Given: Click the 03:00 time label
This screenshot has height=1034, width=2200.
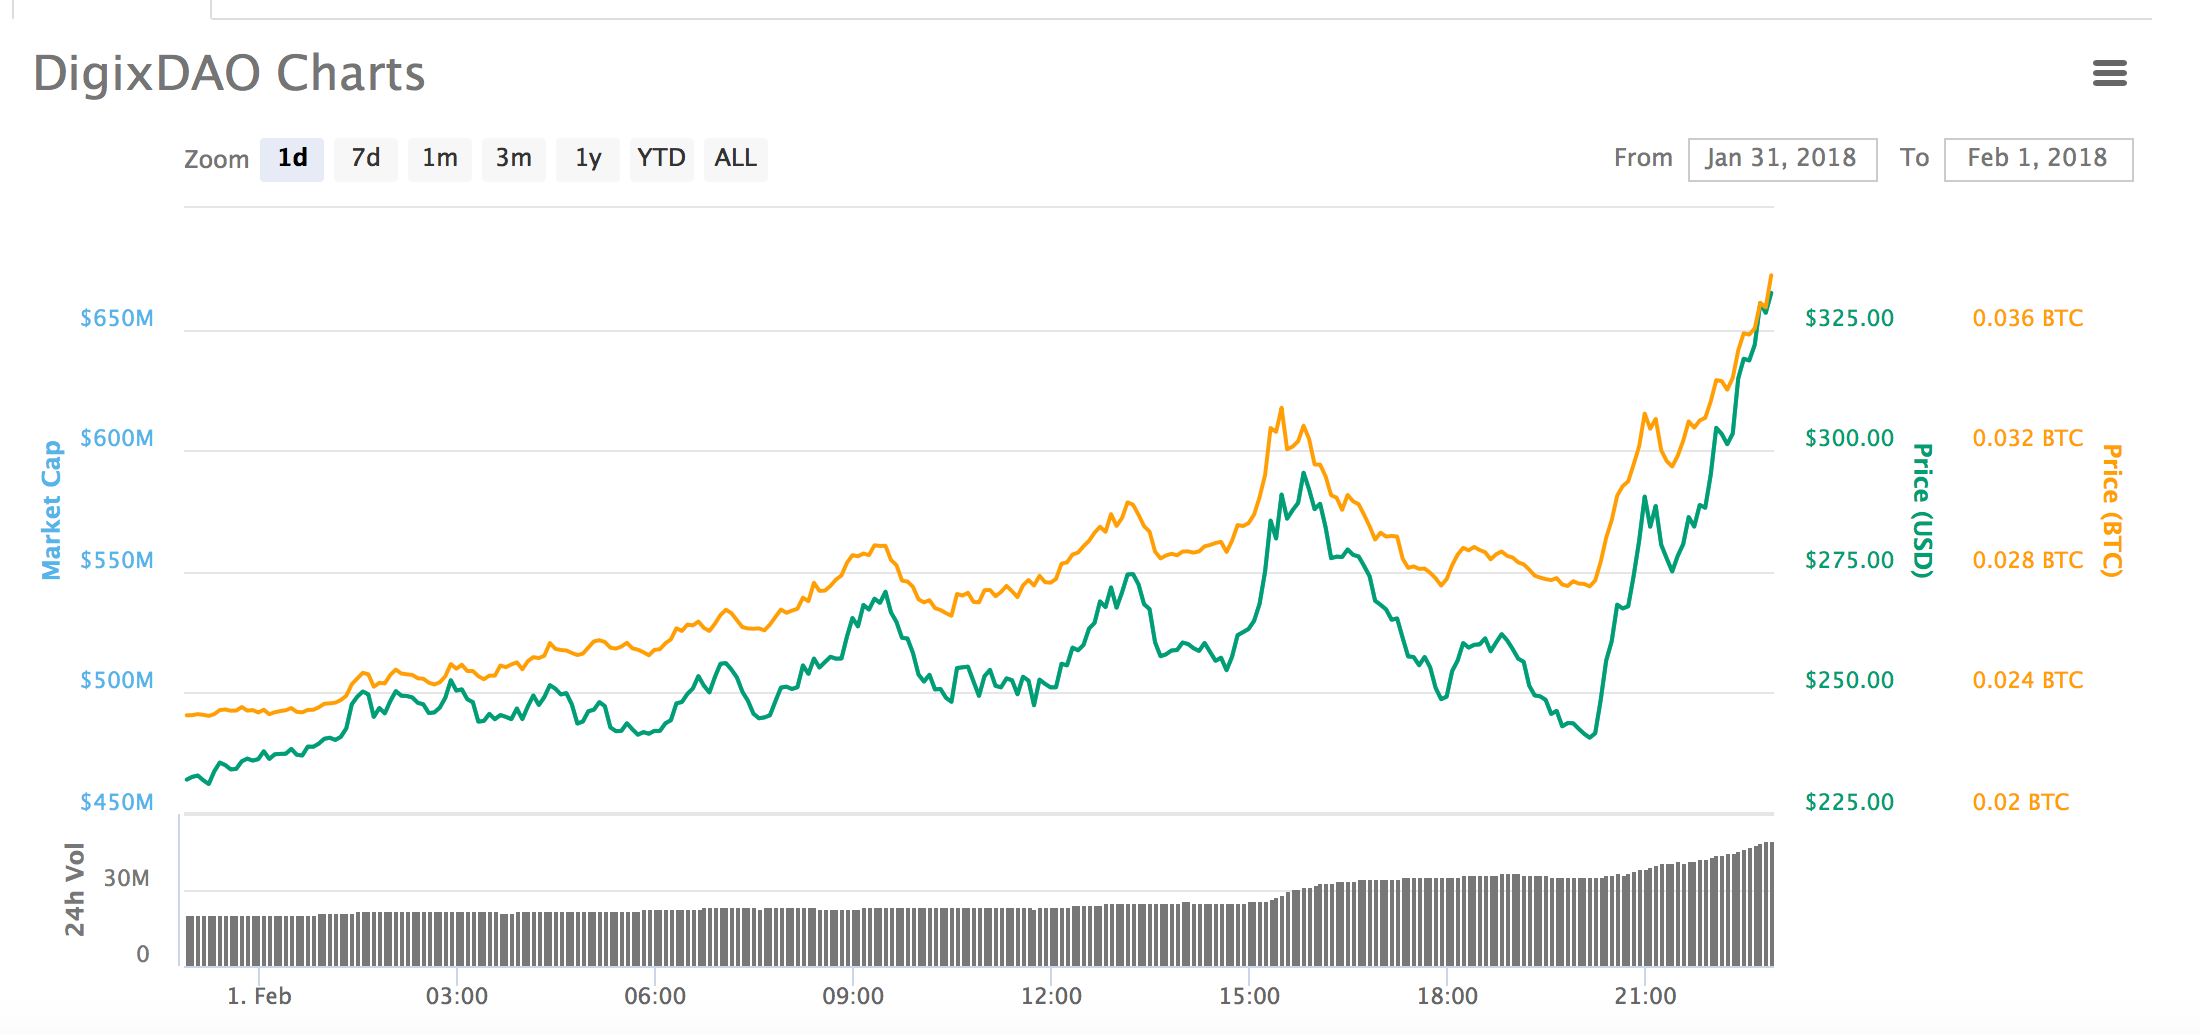Looking at the screenshot, I should [457, 996].
